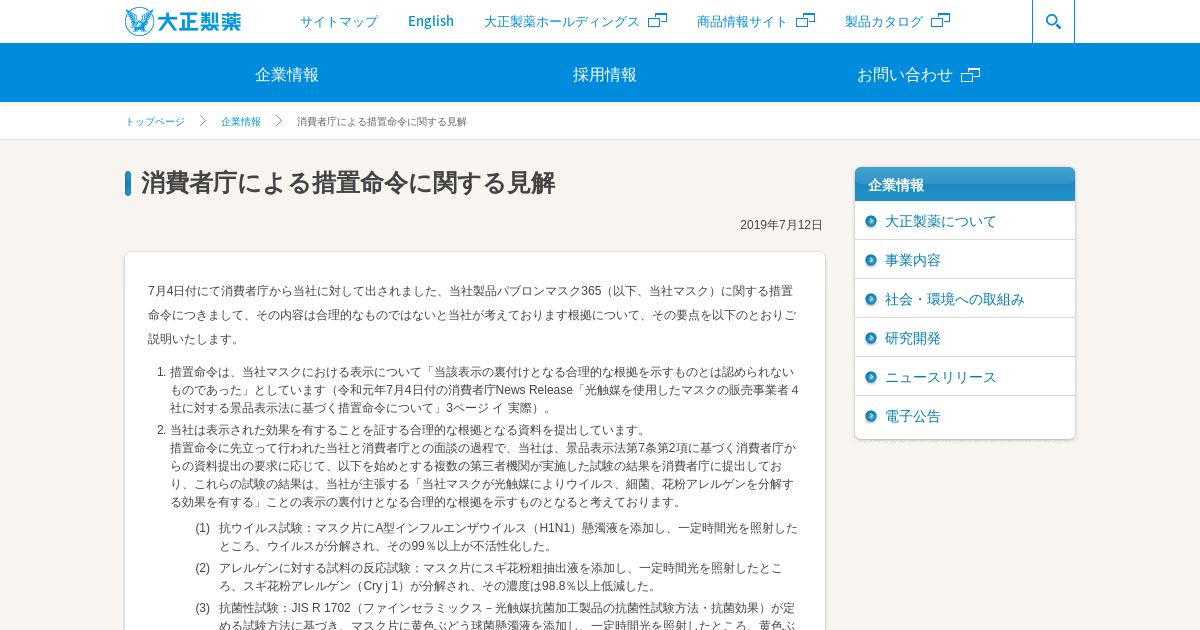Click arrow bullet next to ニュースリリース
This screenshot has width=1200, height=630.
tap(871, 377)
